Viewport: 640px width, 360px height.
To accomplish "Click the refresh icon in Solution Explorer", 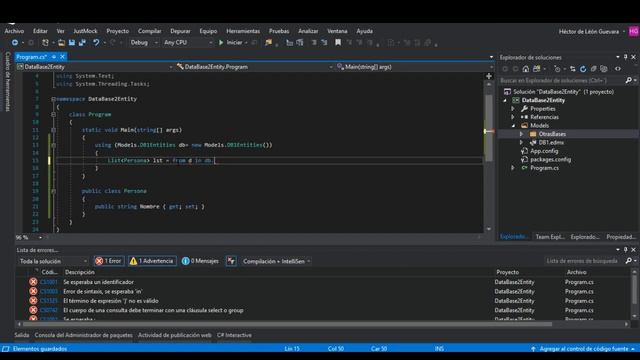I will (583, 69).
